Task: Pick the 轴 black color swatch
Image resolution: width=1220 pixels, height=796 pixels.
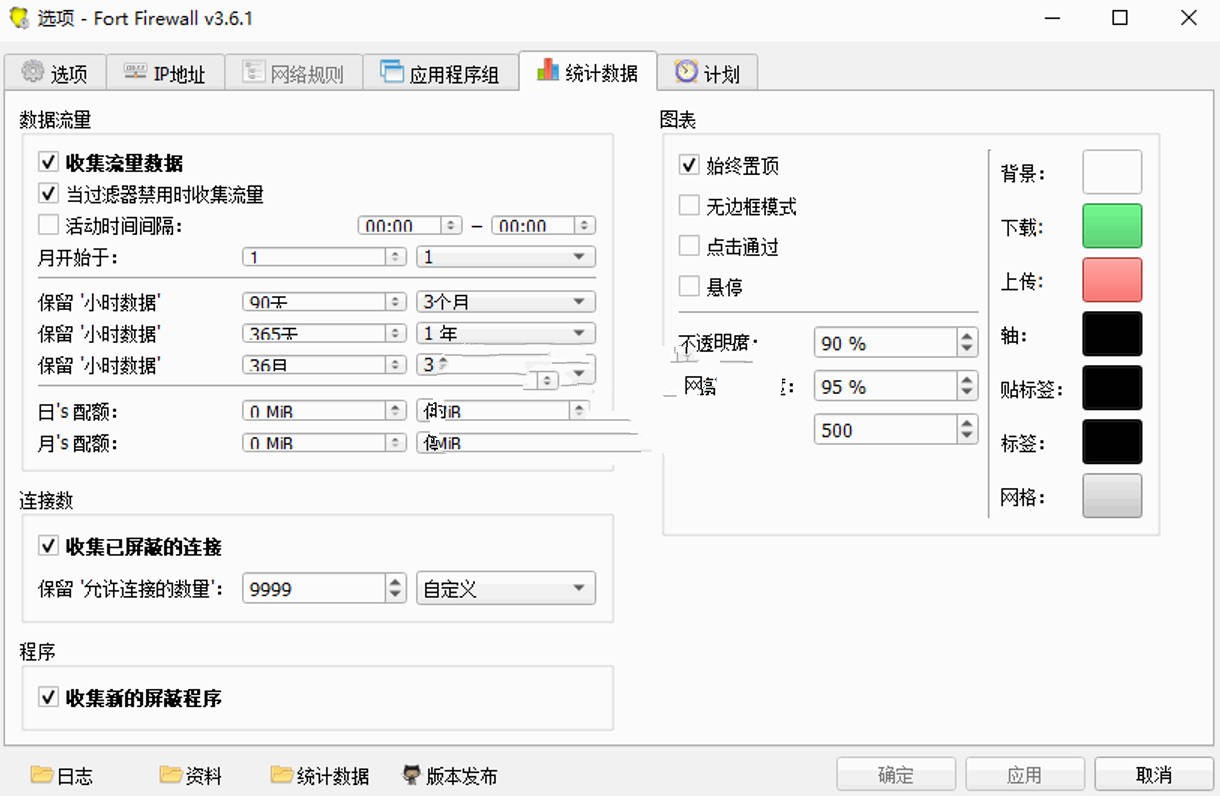Action: tap(1112, 334)
